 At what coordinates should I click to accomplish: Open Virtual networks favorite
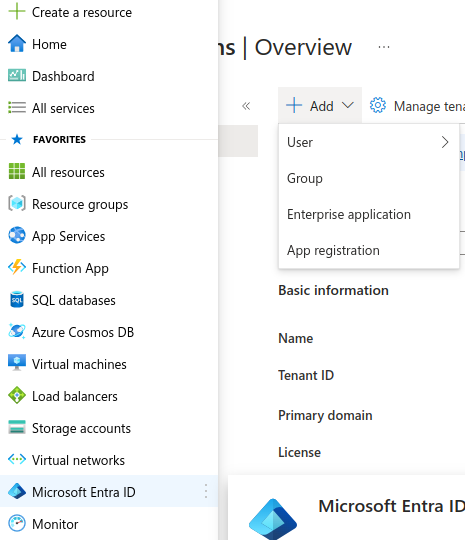click(78, 460)
